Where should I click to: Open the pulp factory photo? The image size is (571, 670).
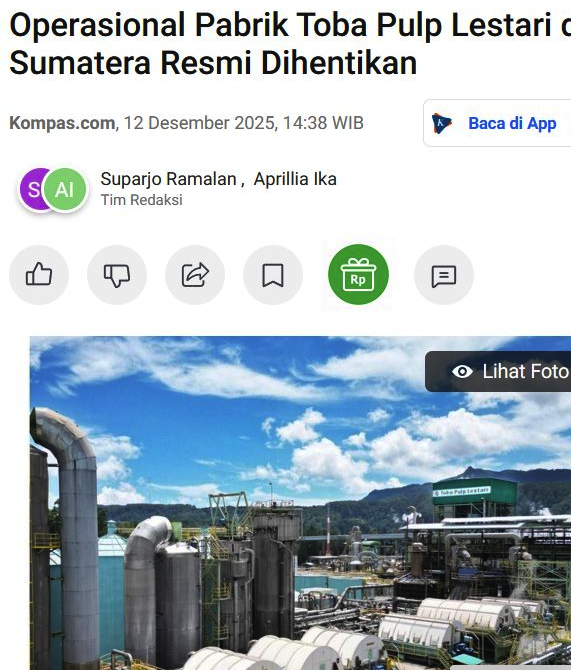pos(300,503)
